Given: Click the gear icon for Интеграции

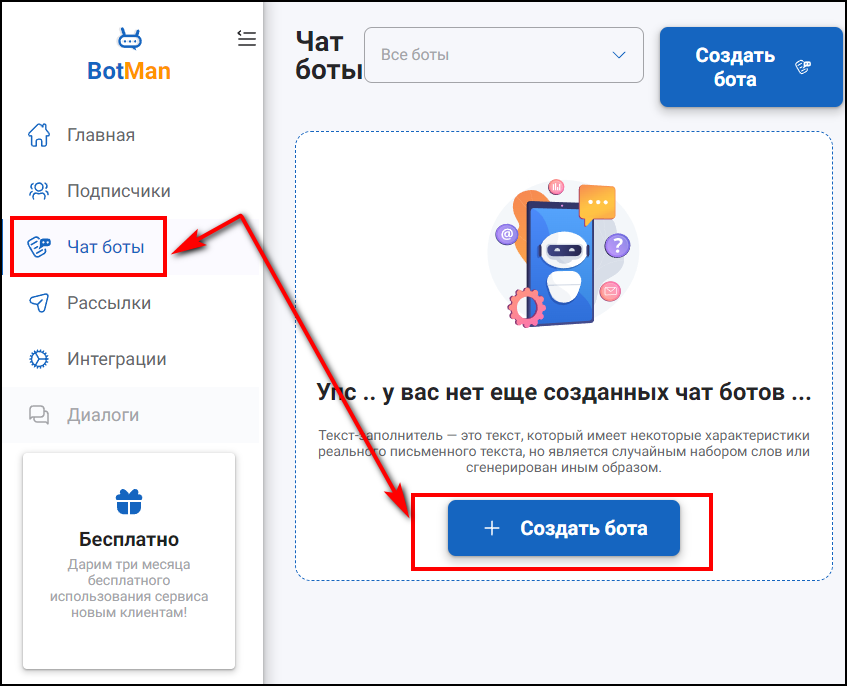Looking at the screenshot, I should (39, 359).
